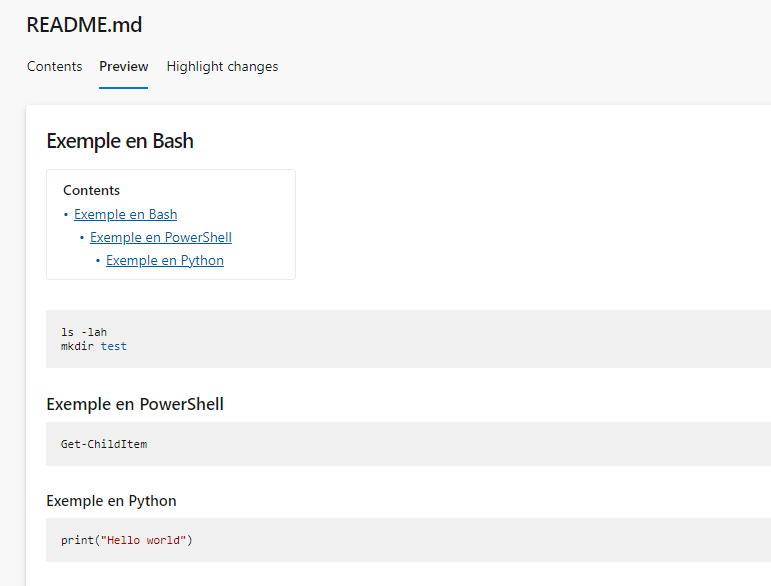Click bullet beside Exemple en PowerShell link

(x=82, y=237)
